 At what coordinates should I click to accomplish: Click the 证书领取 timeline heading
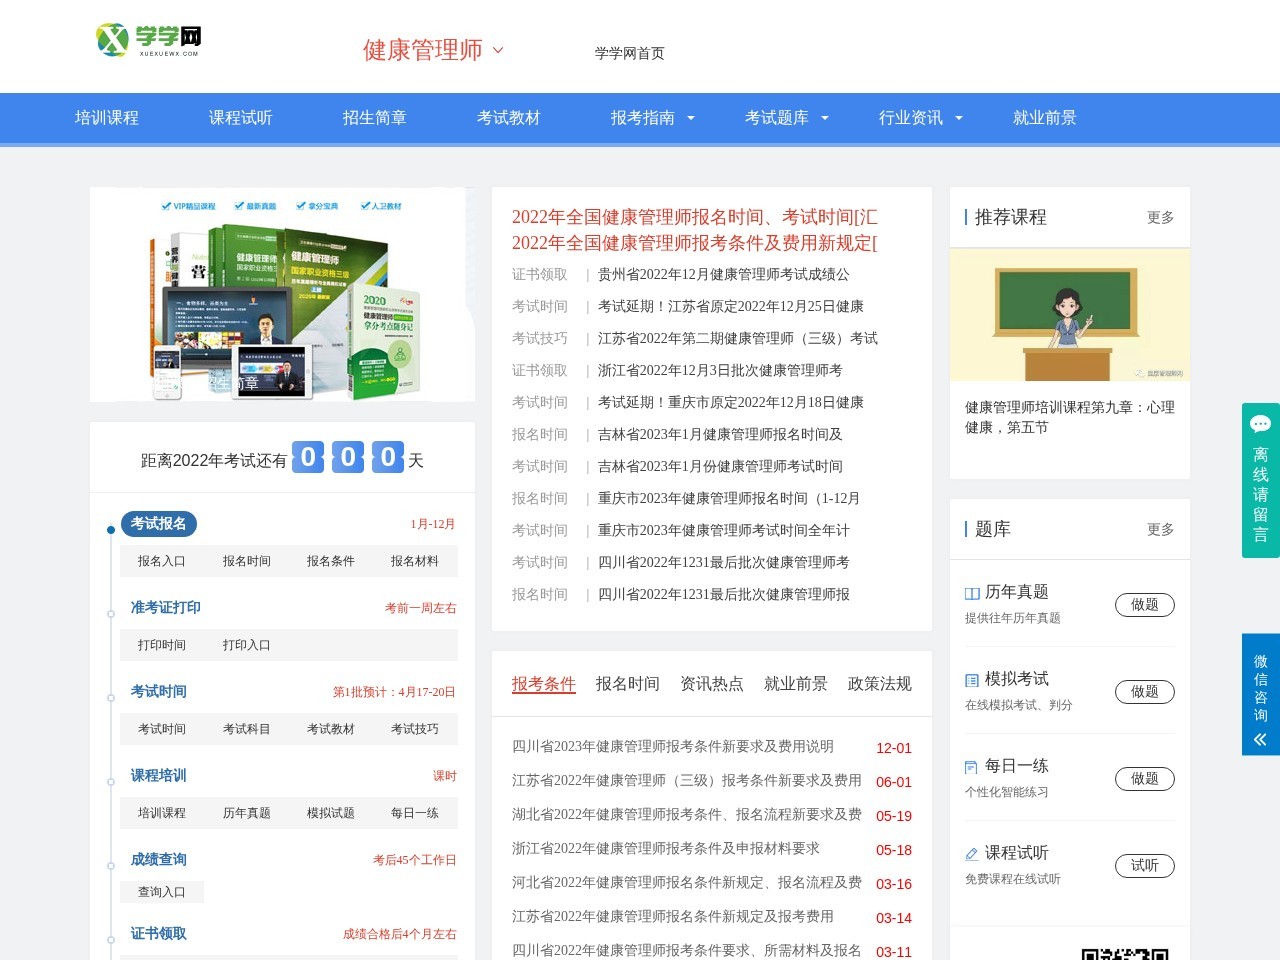click(x=159, y=934)
